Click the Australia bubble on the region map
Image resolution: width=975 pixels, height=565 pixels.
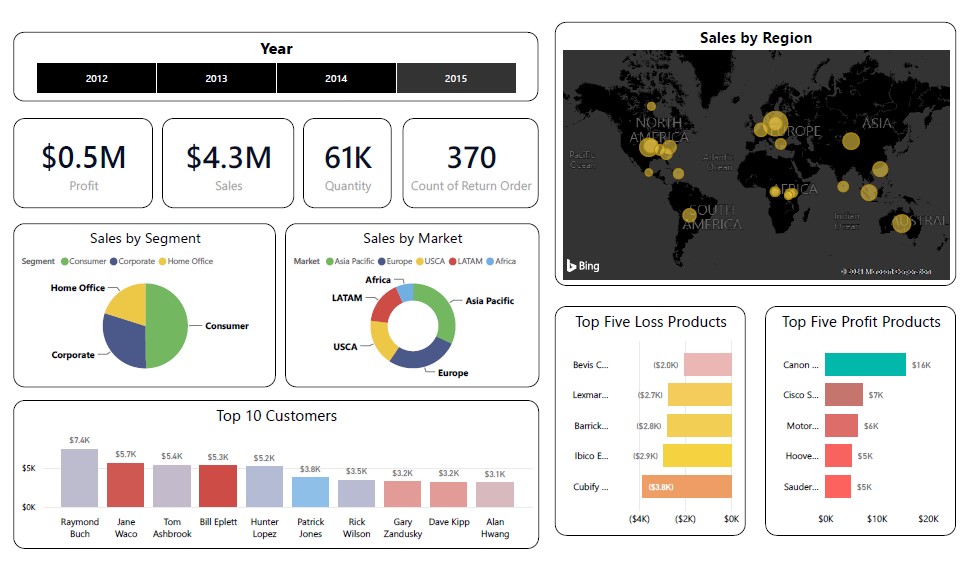[x=901, y=222]
